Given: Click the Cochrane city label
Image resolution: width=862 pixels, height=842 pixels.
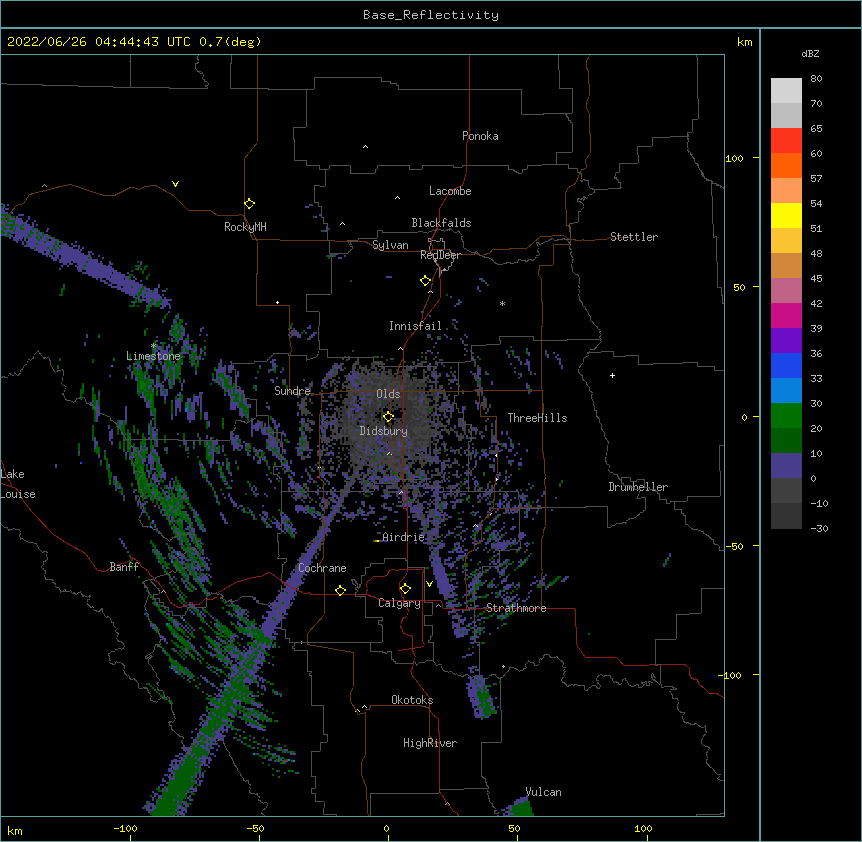Looking at the screenshot, I should (x=322, y=568).
